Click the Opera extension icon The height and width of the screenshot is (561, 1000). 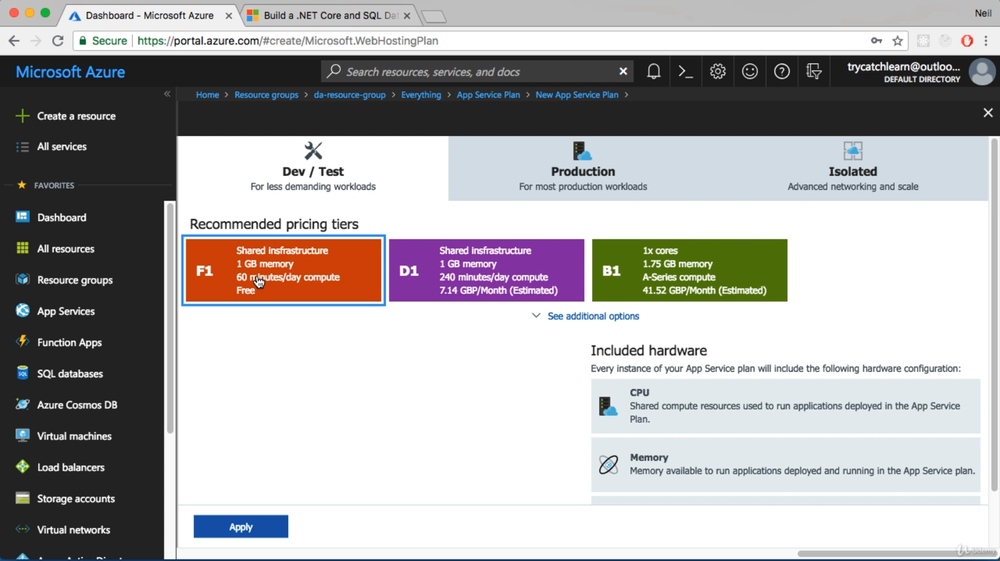[x=967, y=41]
